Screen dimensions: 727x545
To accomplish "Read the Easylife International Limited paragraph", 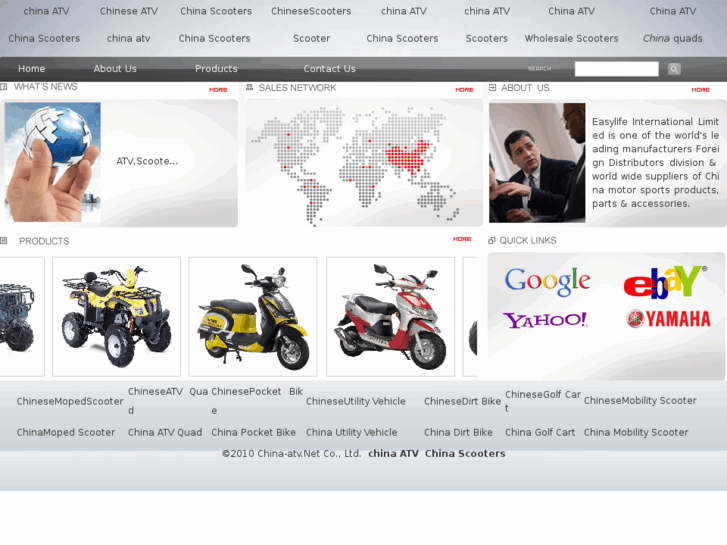I will [x=656, y=162].
